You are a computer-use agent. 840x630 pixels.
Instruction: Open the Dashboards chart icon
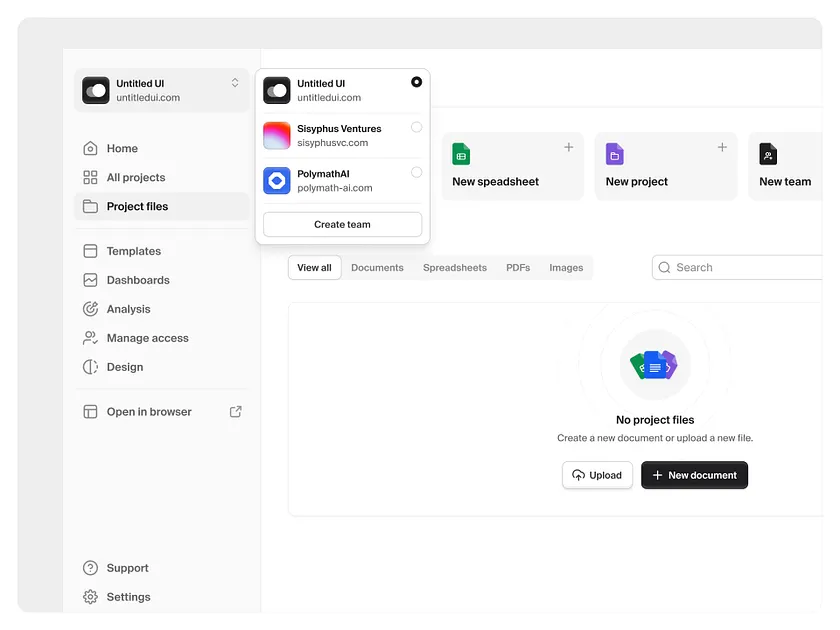click(x=90, y=280)
